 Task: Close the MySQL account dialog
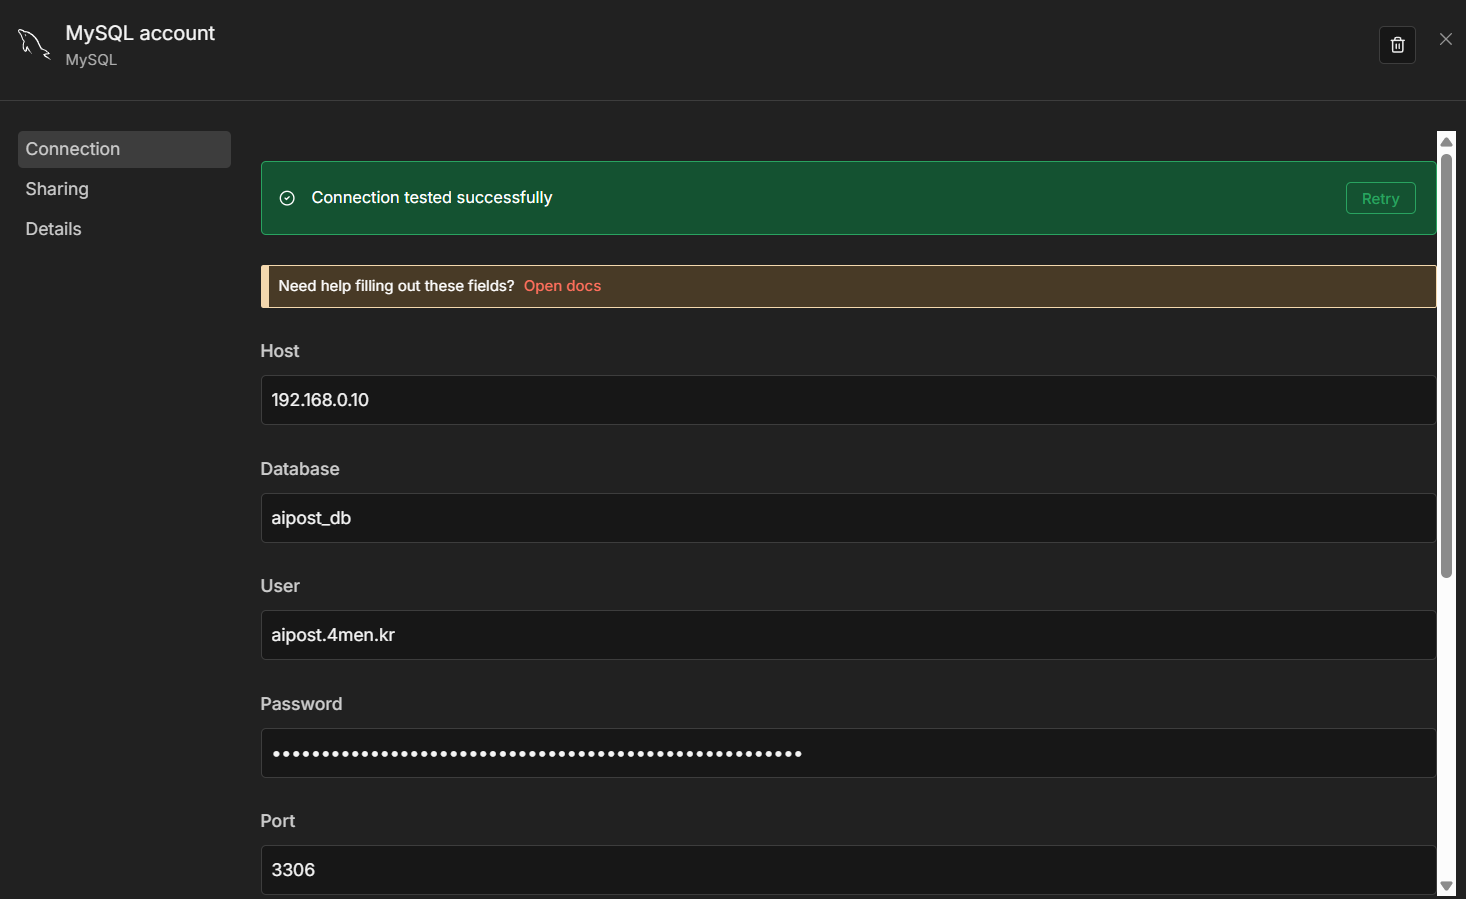1445,39
